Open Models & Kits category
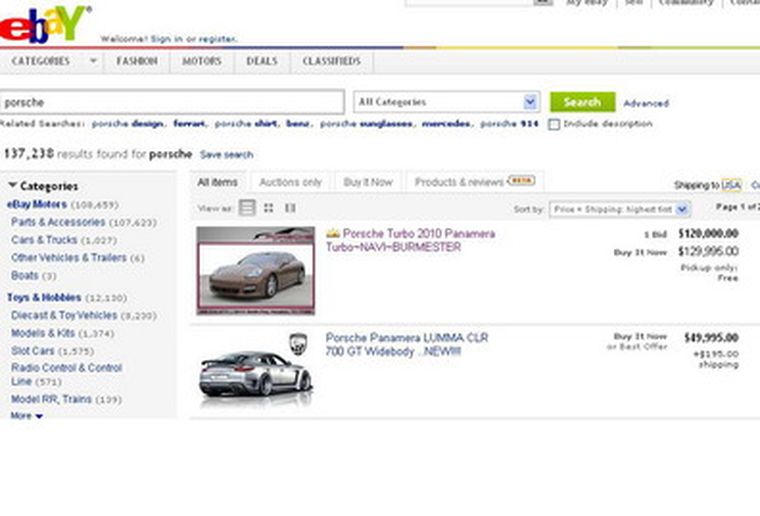The image size is (760, 516). click(43, 333)
